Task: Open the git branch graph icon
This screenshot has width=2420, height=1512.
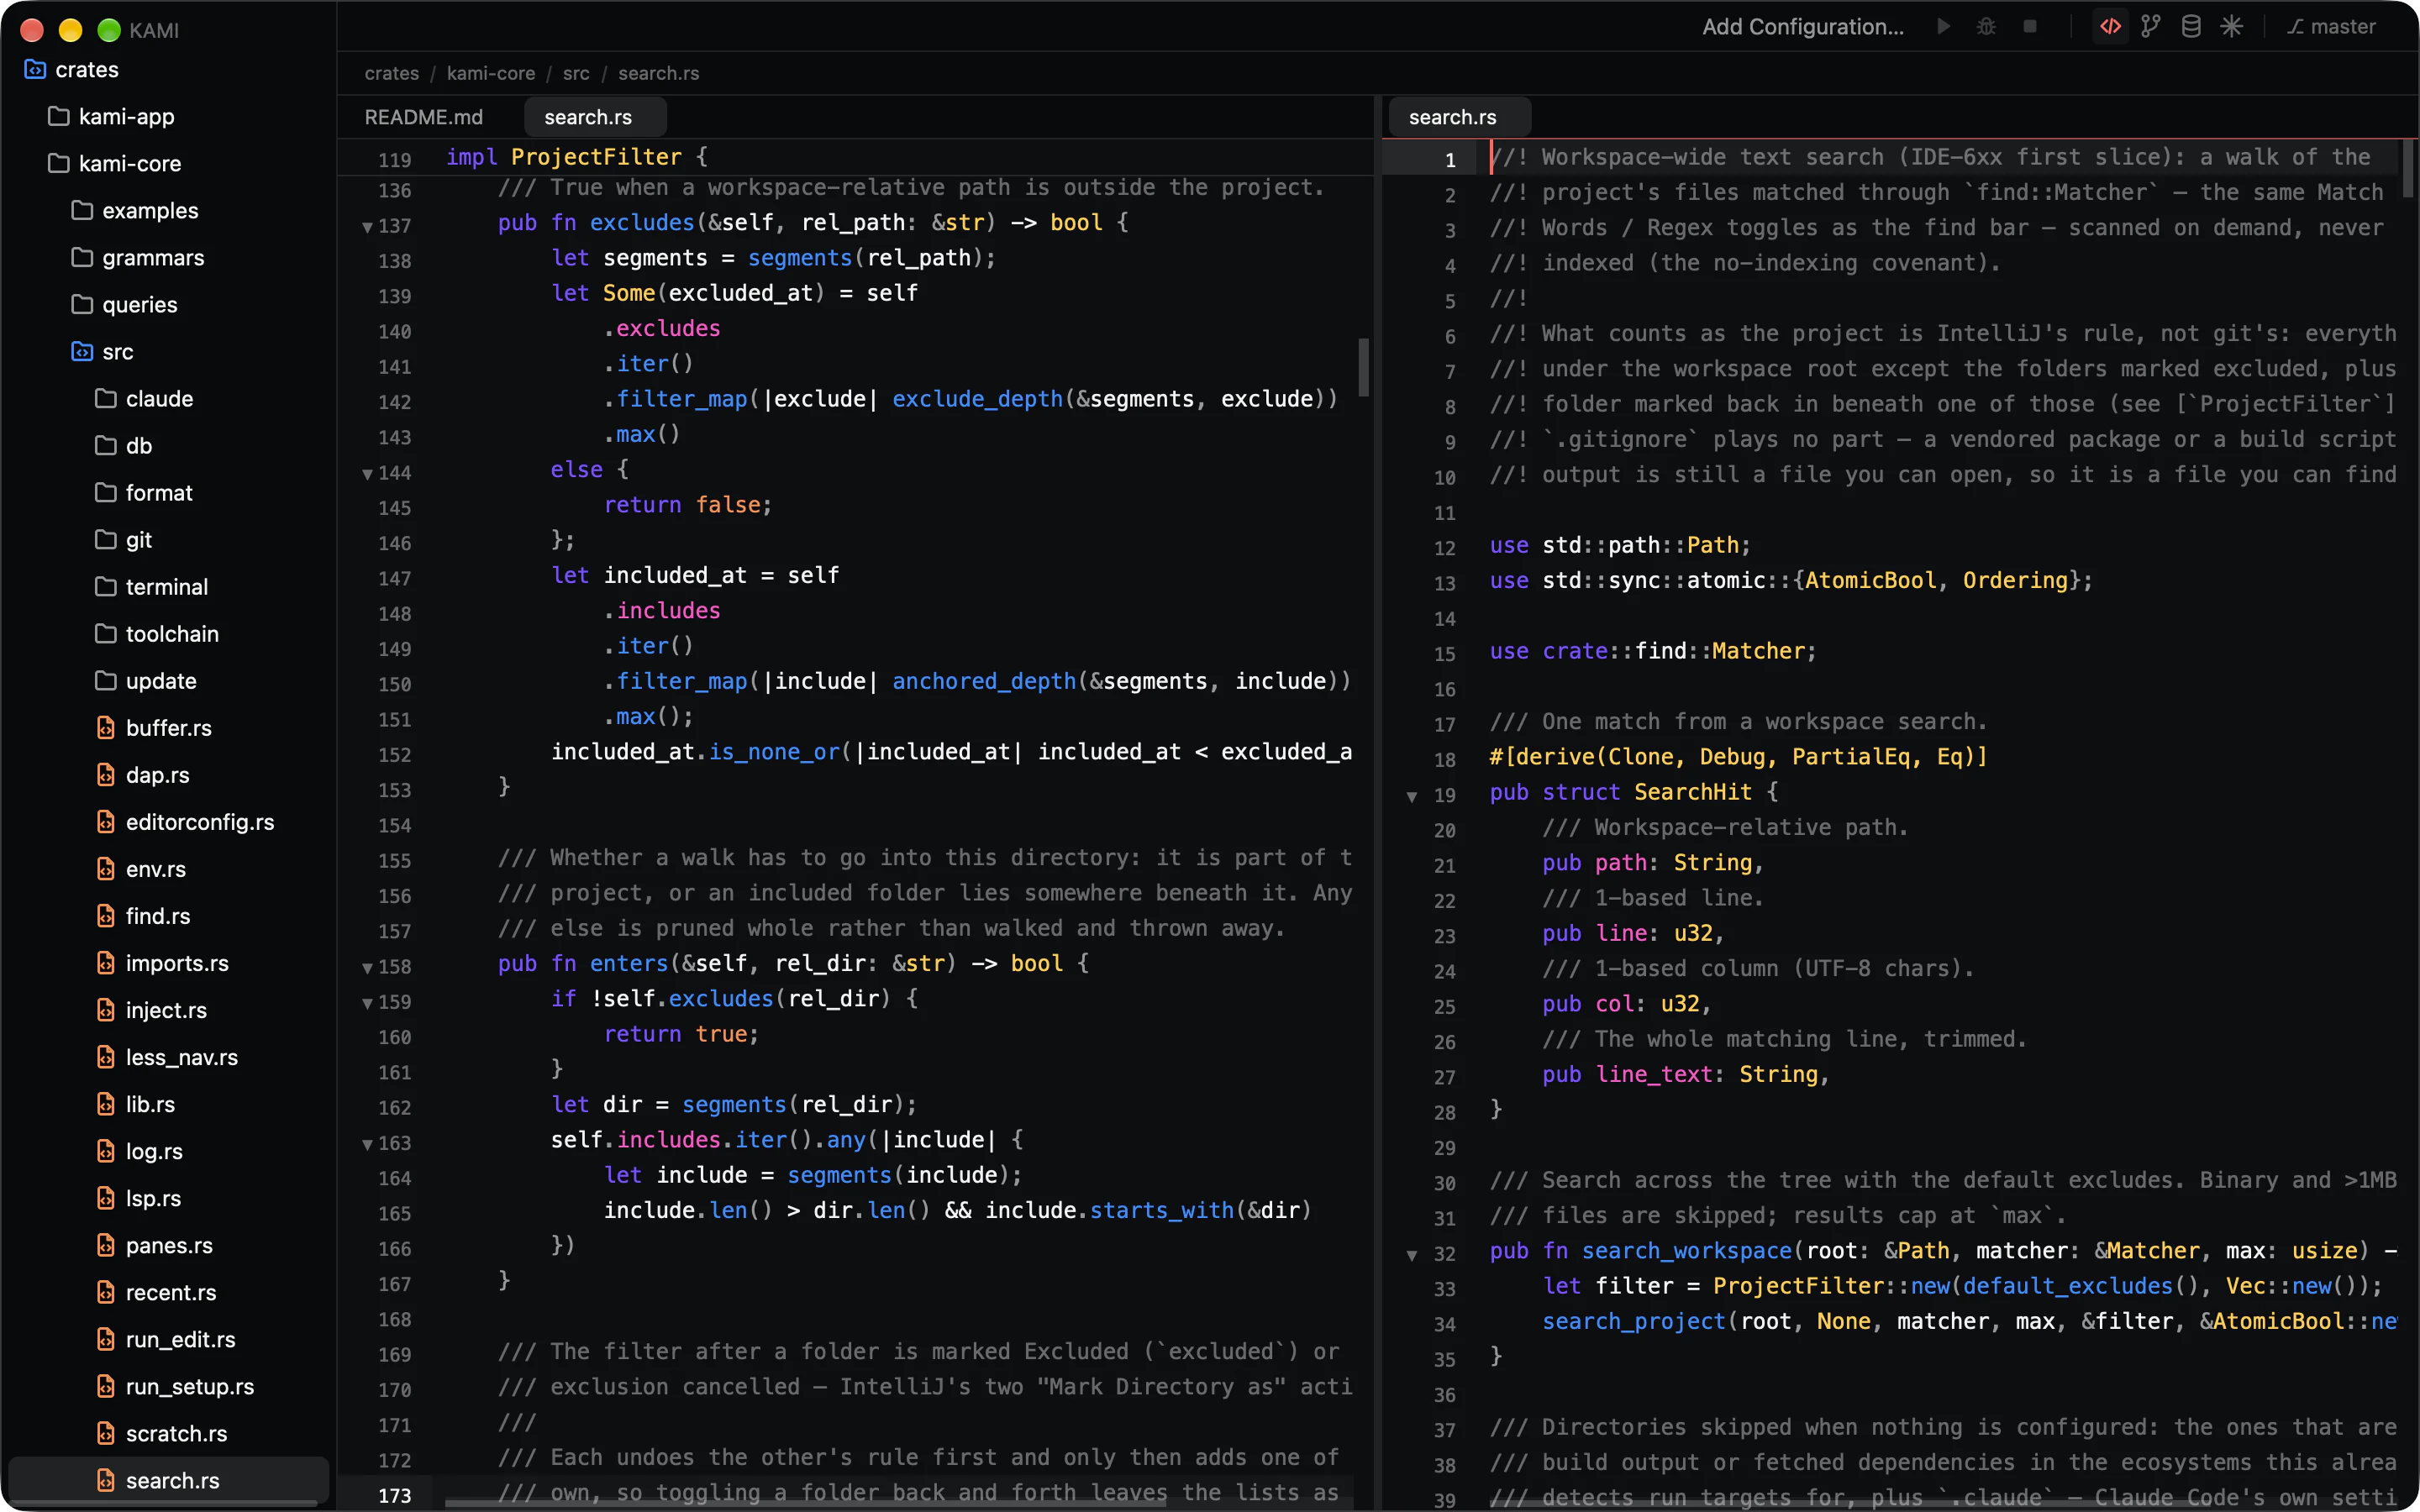Action: click(2150, 27)
